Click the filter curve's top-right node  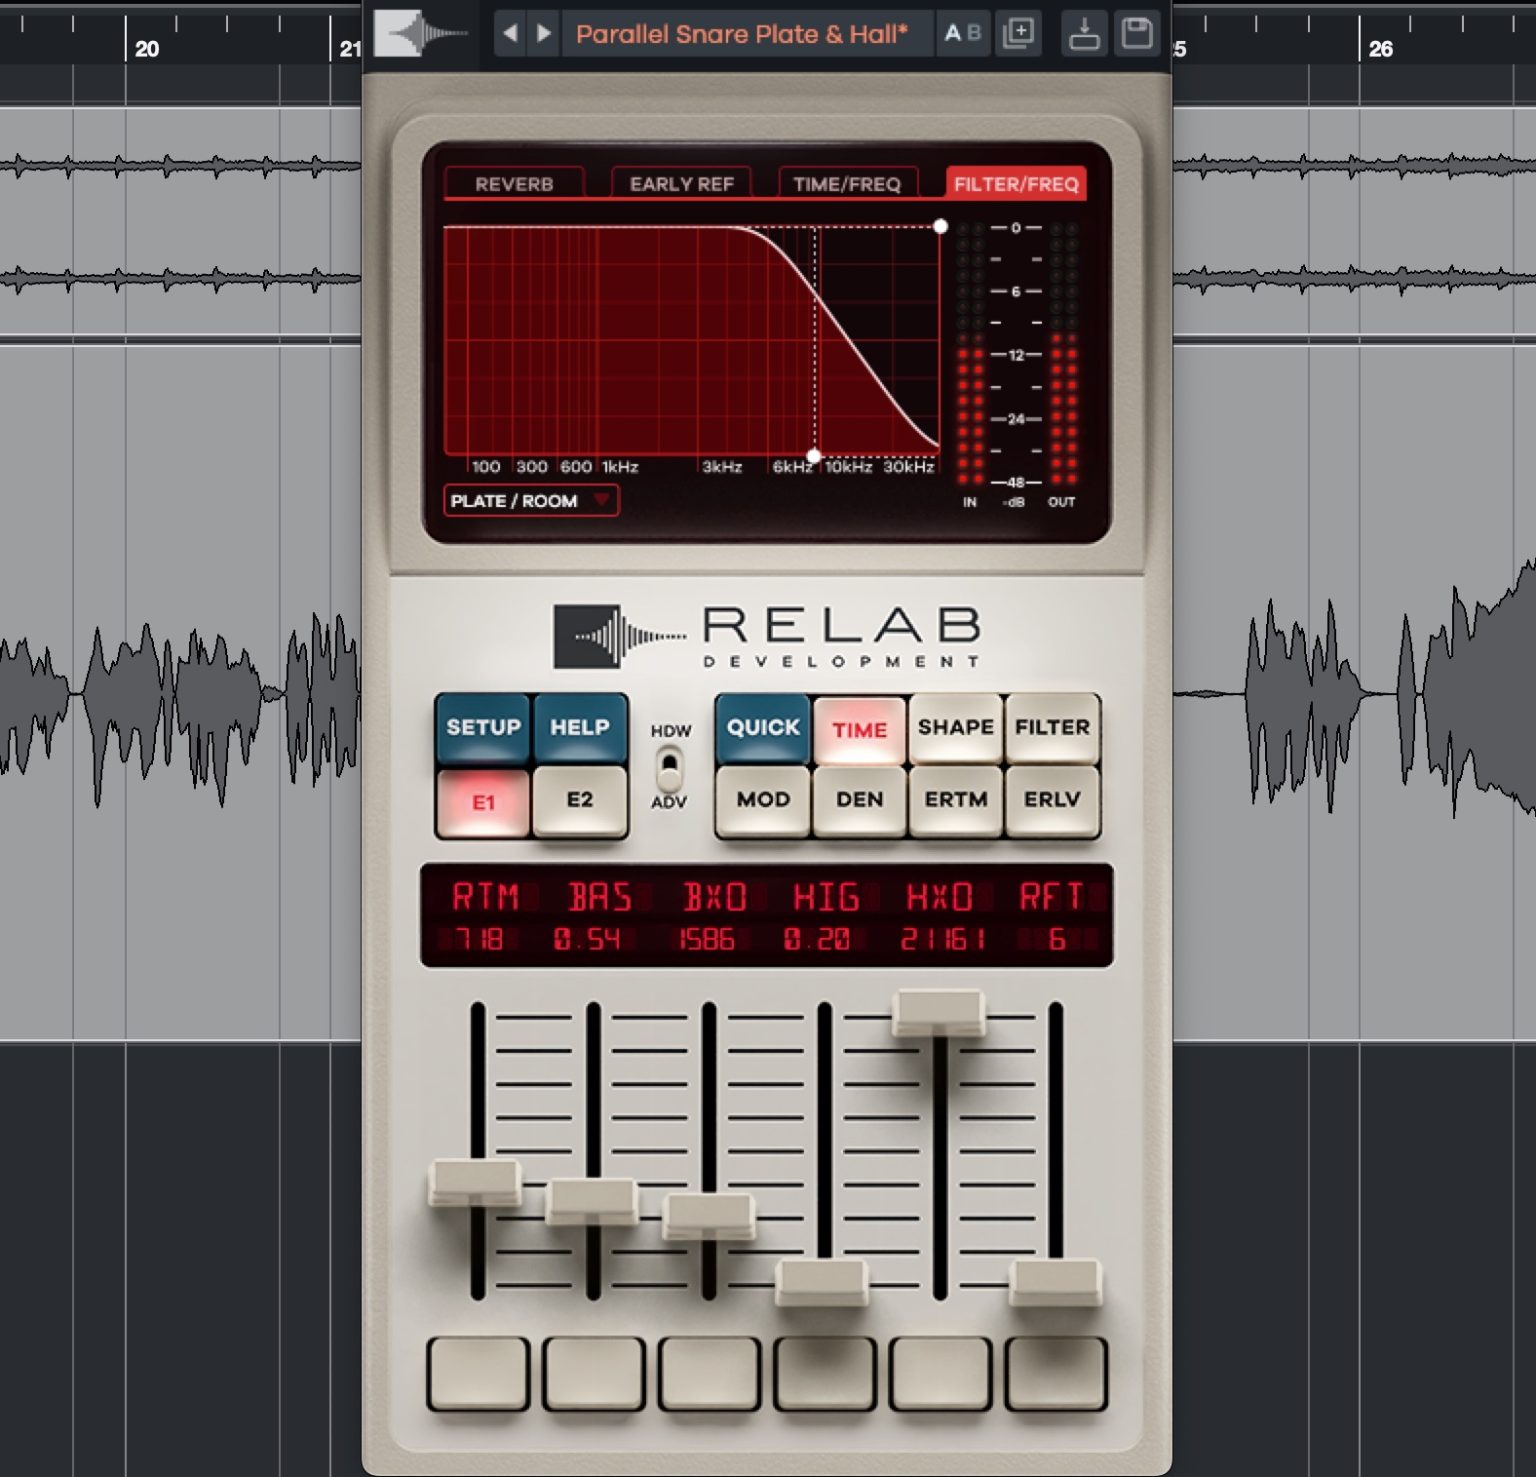pyautogui.click(x=940, y=227)
